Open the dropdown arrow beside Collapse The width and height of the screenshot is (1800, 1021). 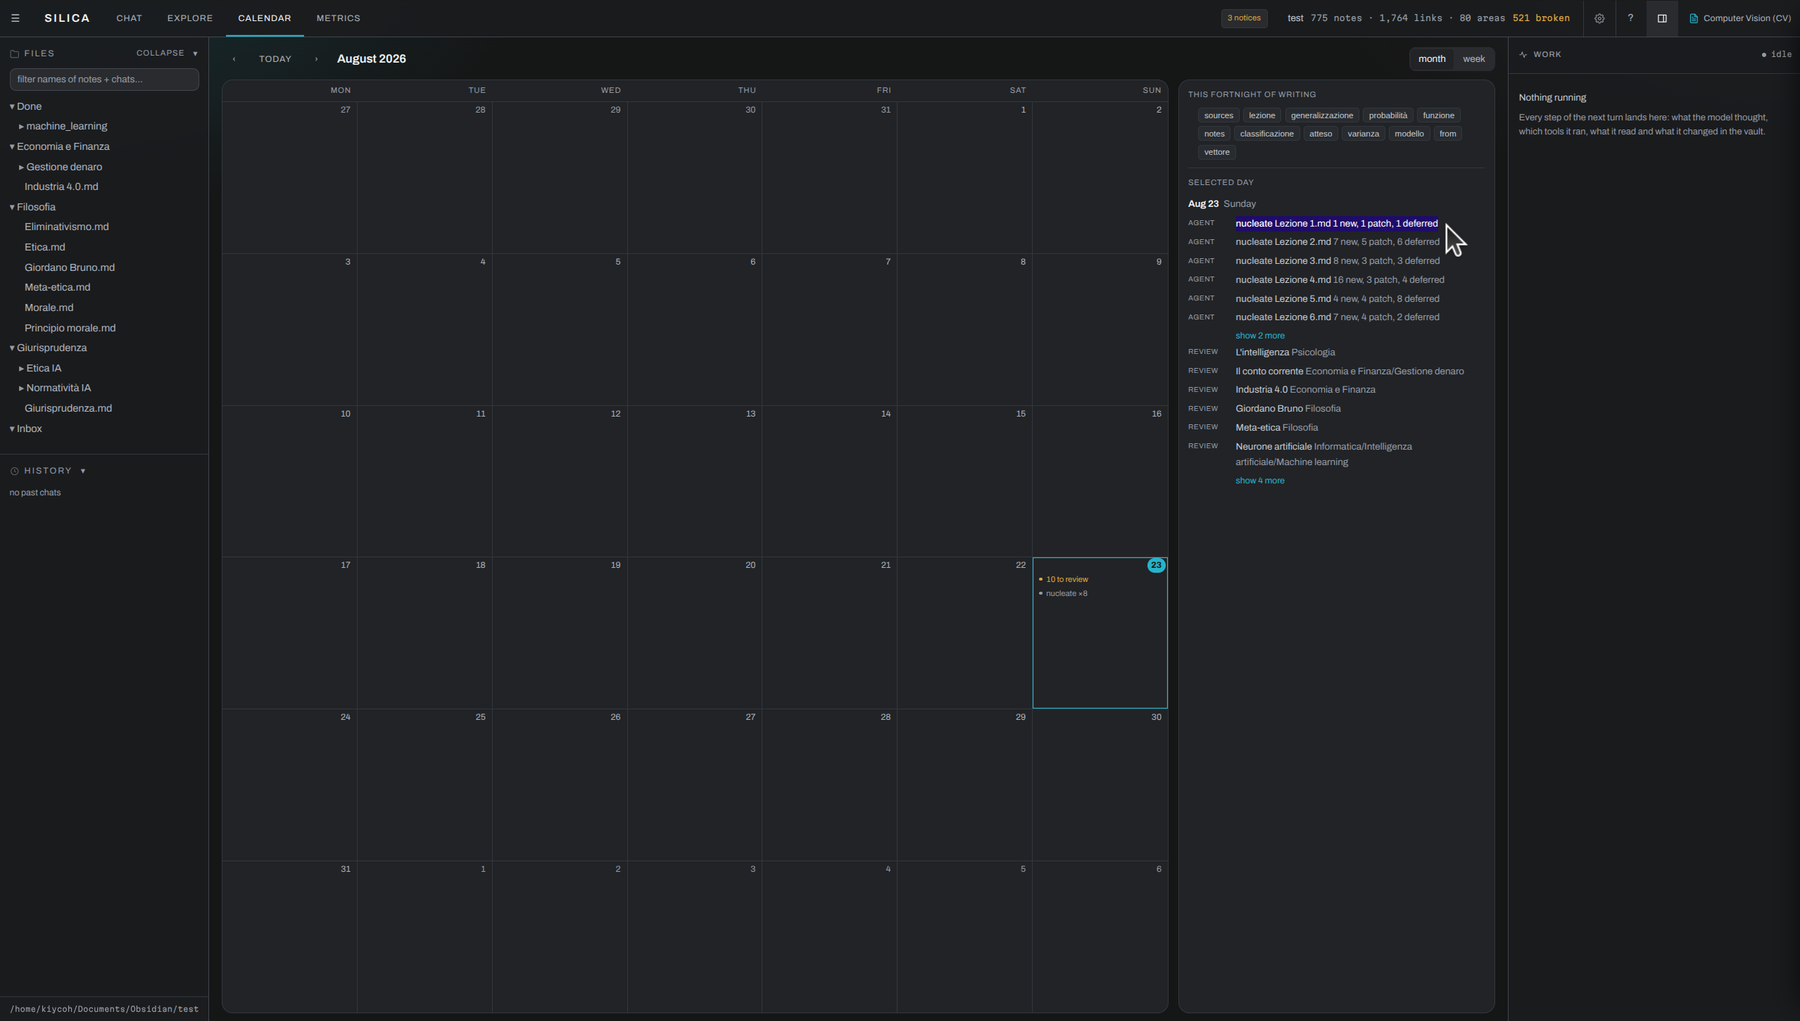click(x=195, y=54)
